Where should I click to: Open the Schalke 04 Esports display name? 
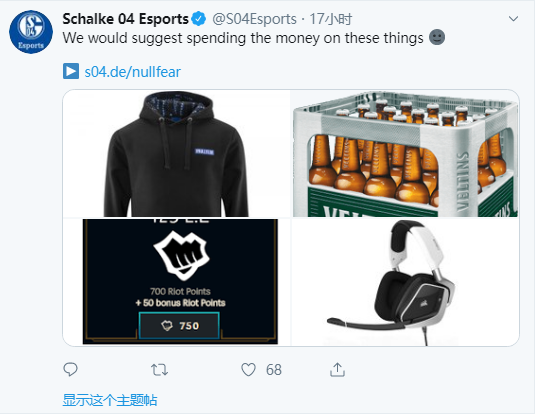(126, 19)
